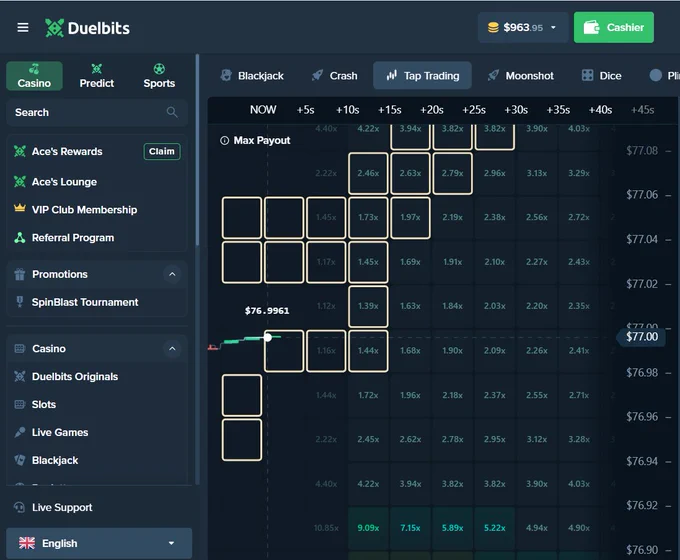Select the Dice game tab

click(x=602, y=76)
